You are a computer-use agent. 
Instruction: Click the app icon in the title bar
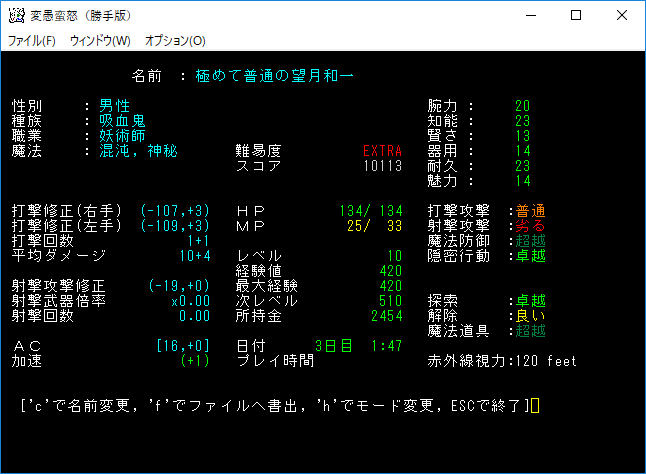16,15
